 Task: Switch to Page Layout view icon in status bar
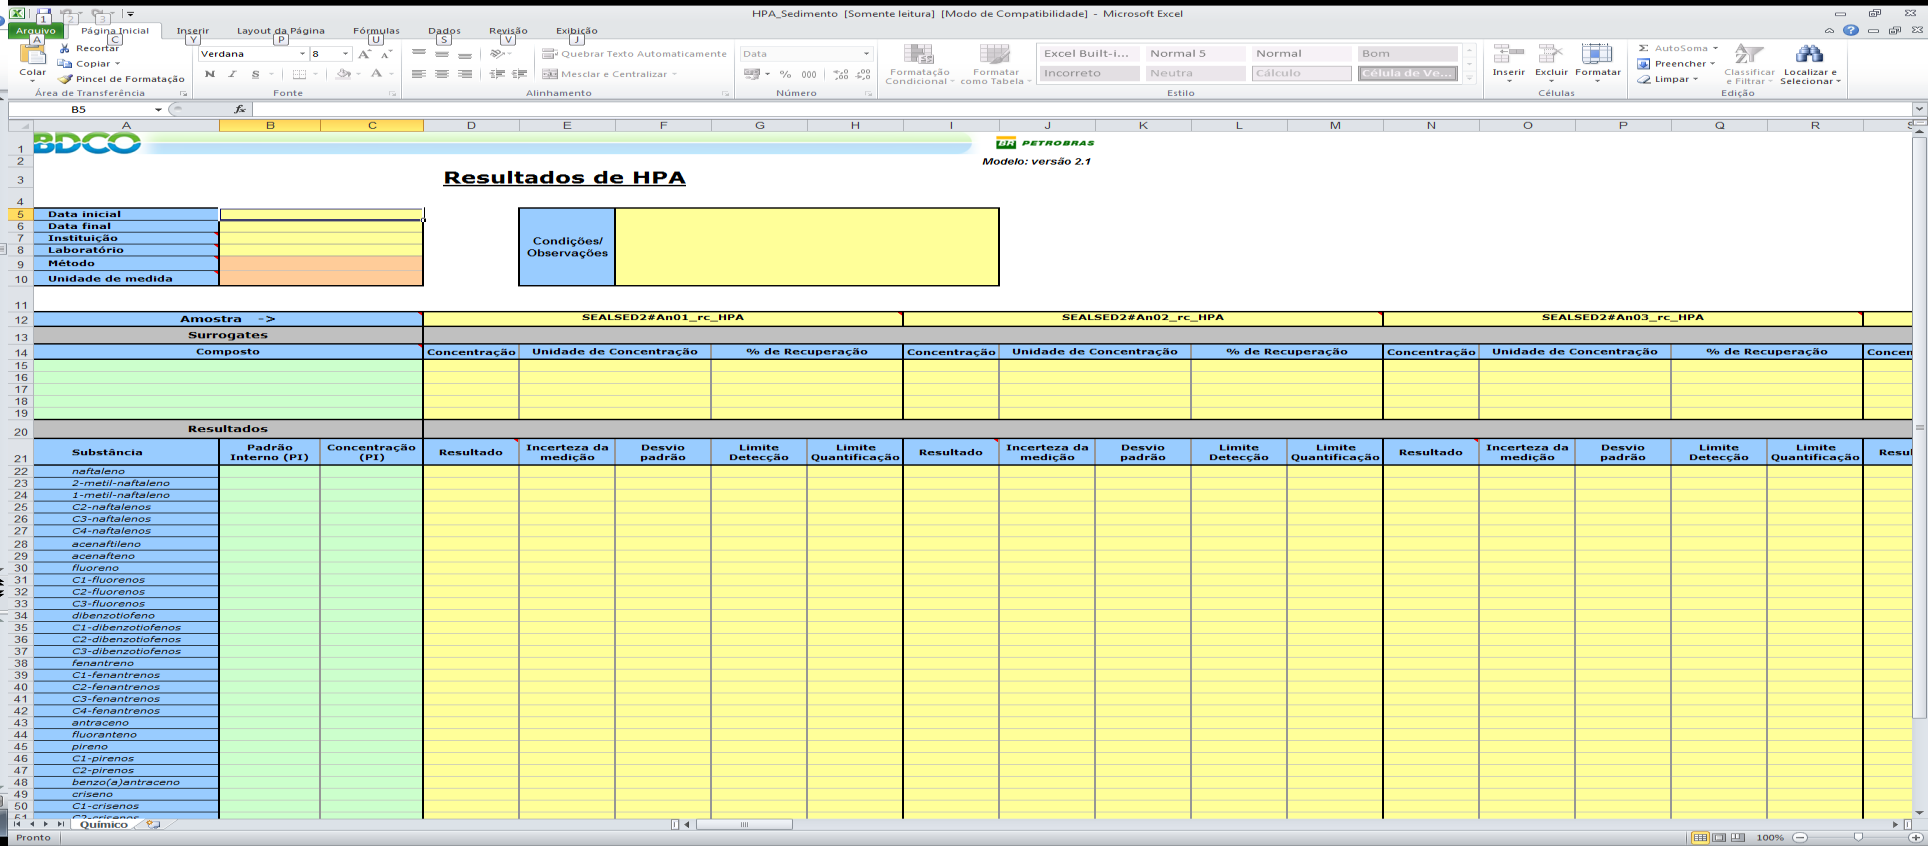[x=1719, y=837]
